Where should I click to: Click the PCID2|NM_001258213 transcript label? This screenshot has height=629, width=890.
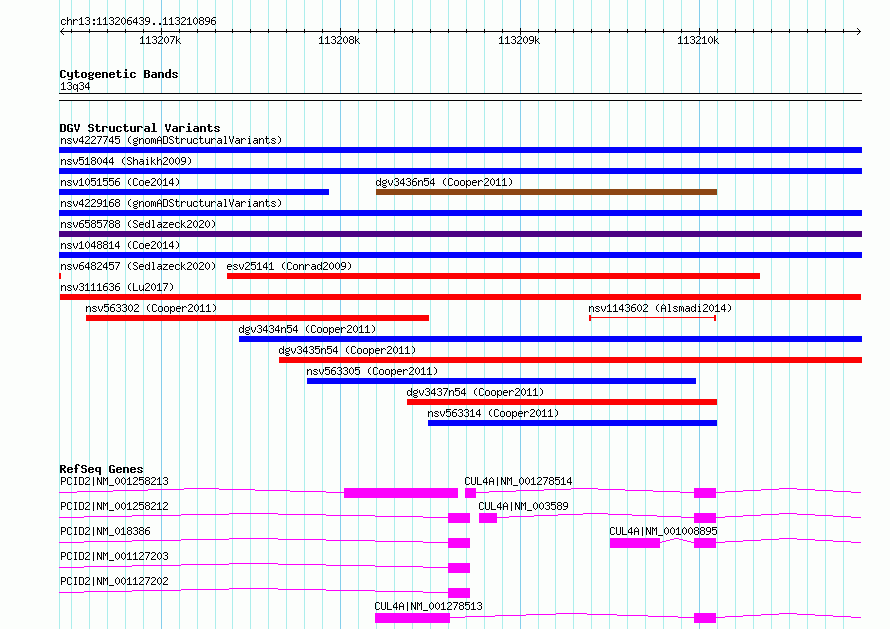[114, 481]
